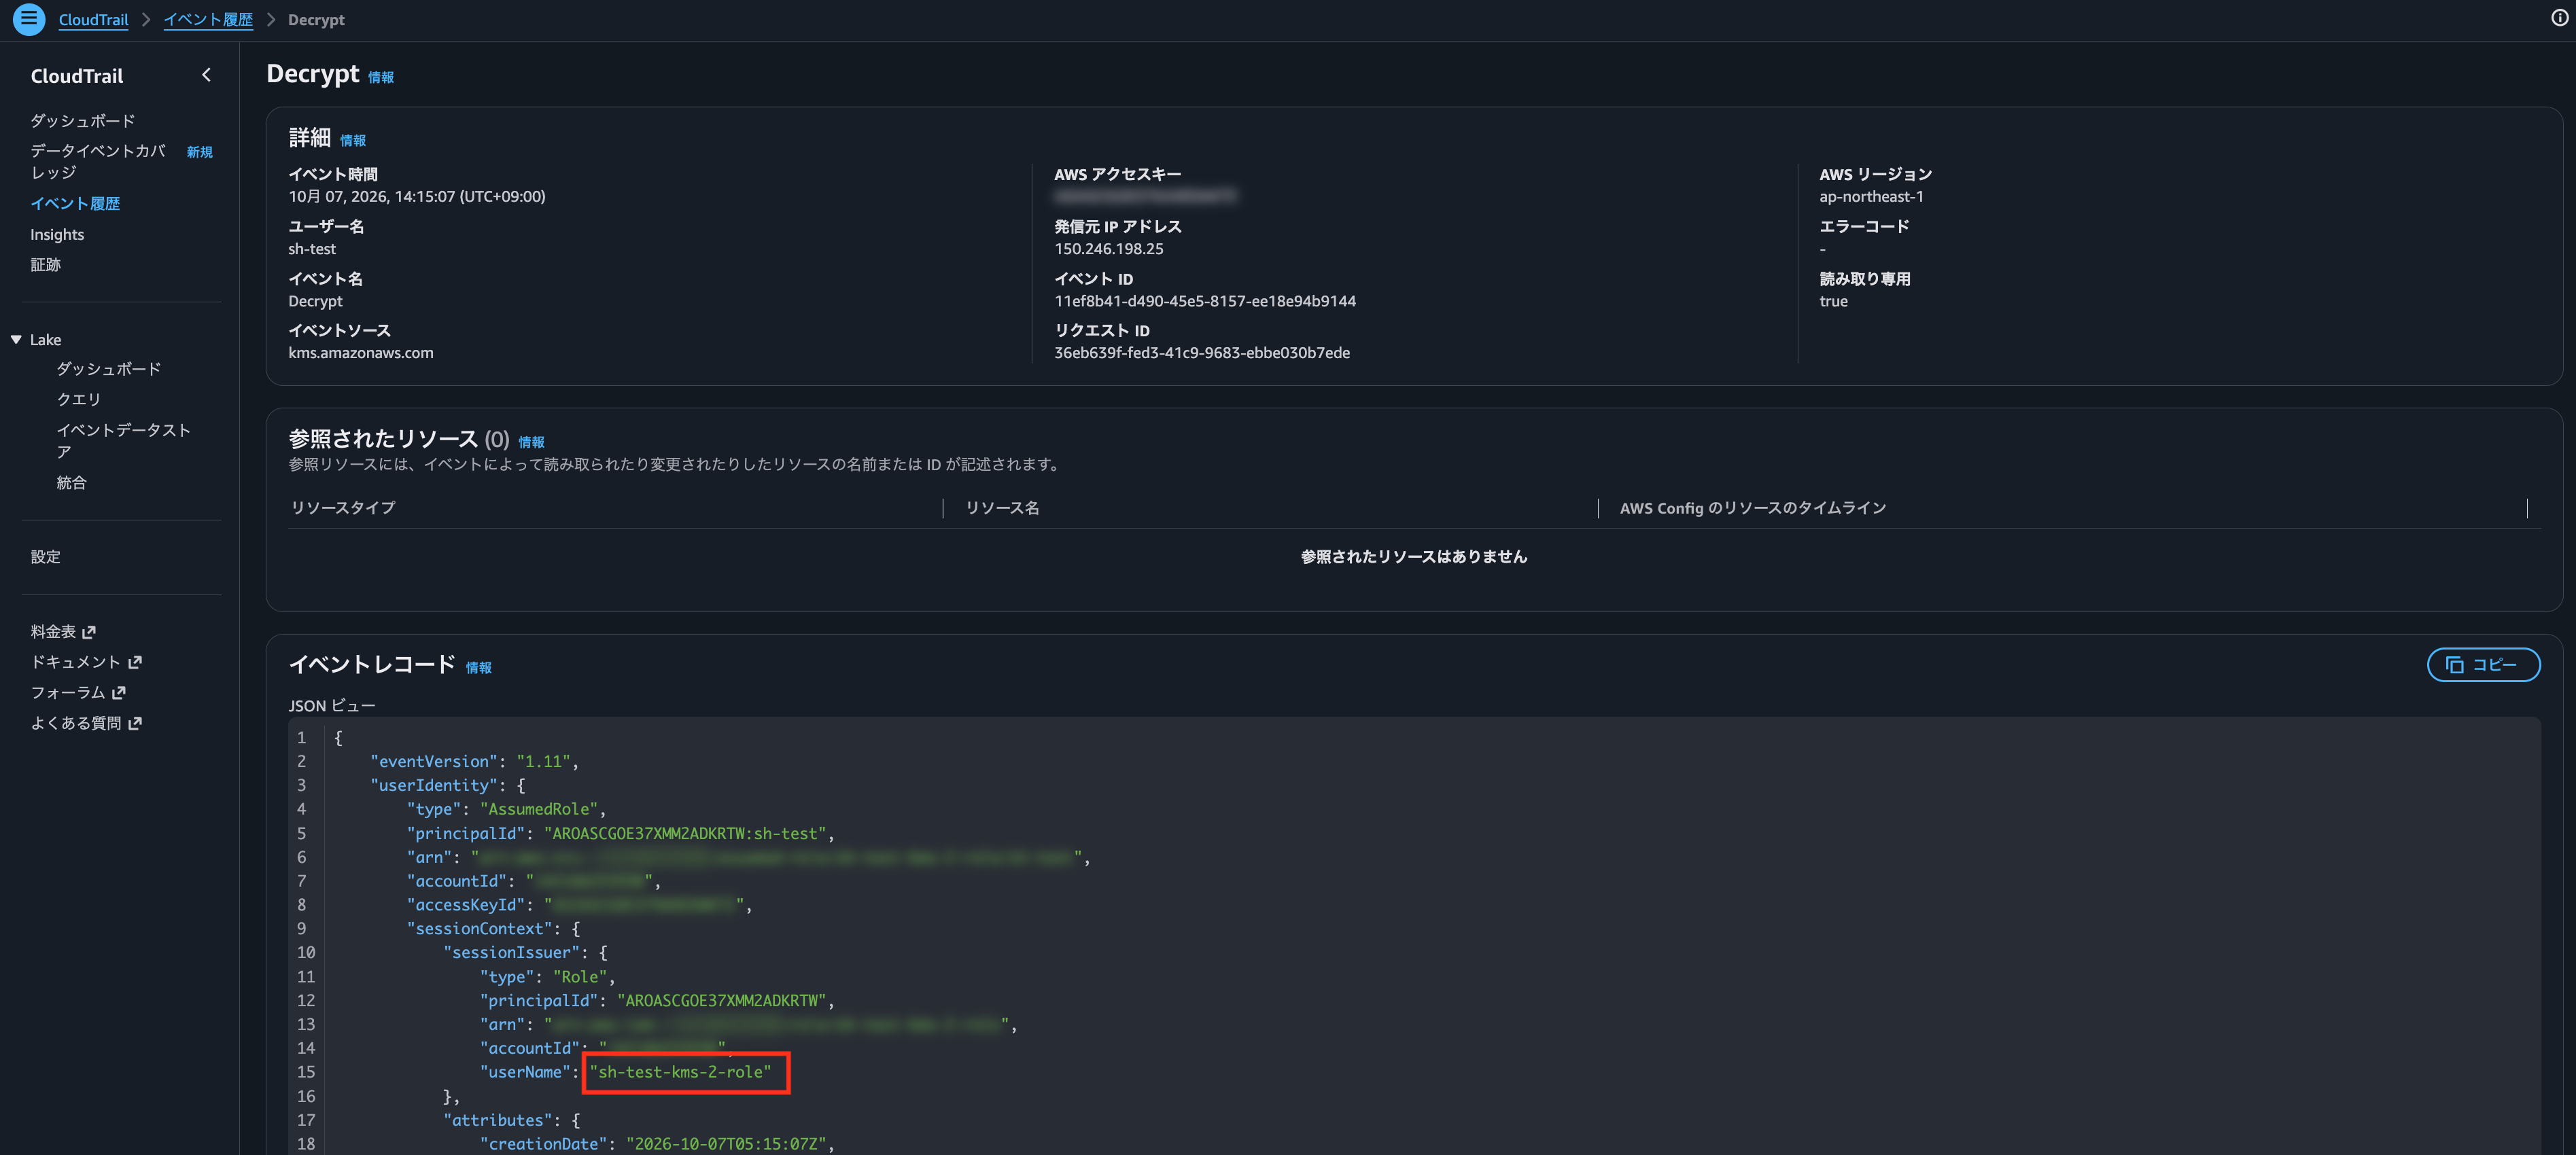Open ドキュメント external link

click(x=86, y=662)
